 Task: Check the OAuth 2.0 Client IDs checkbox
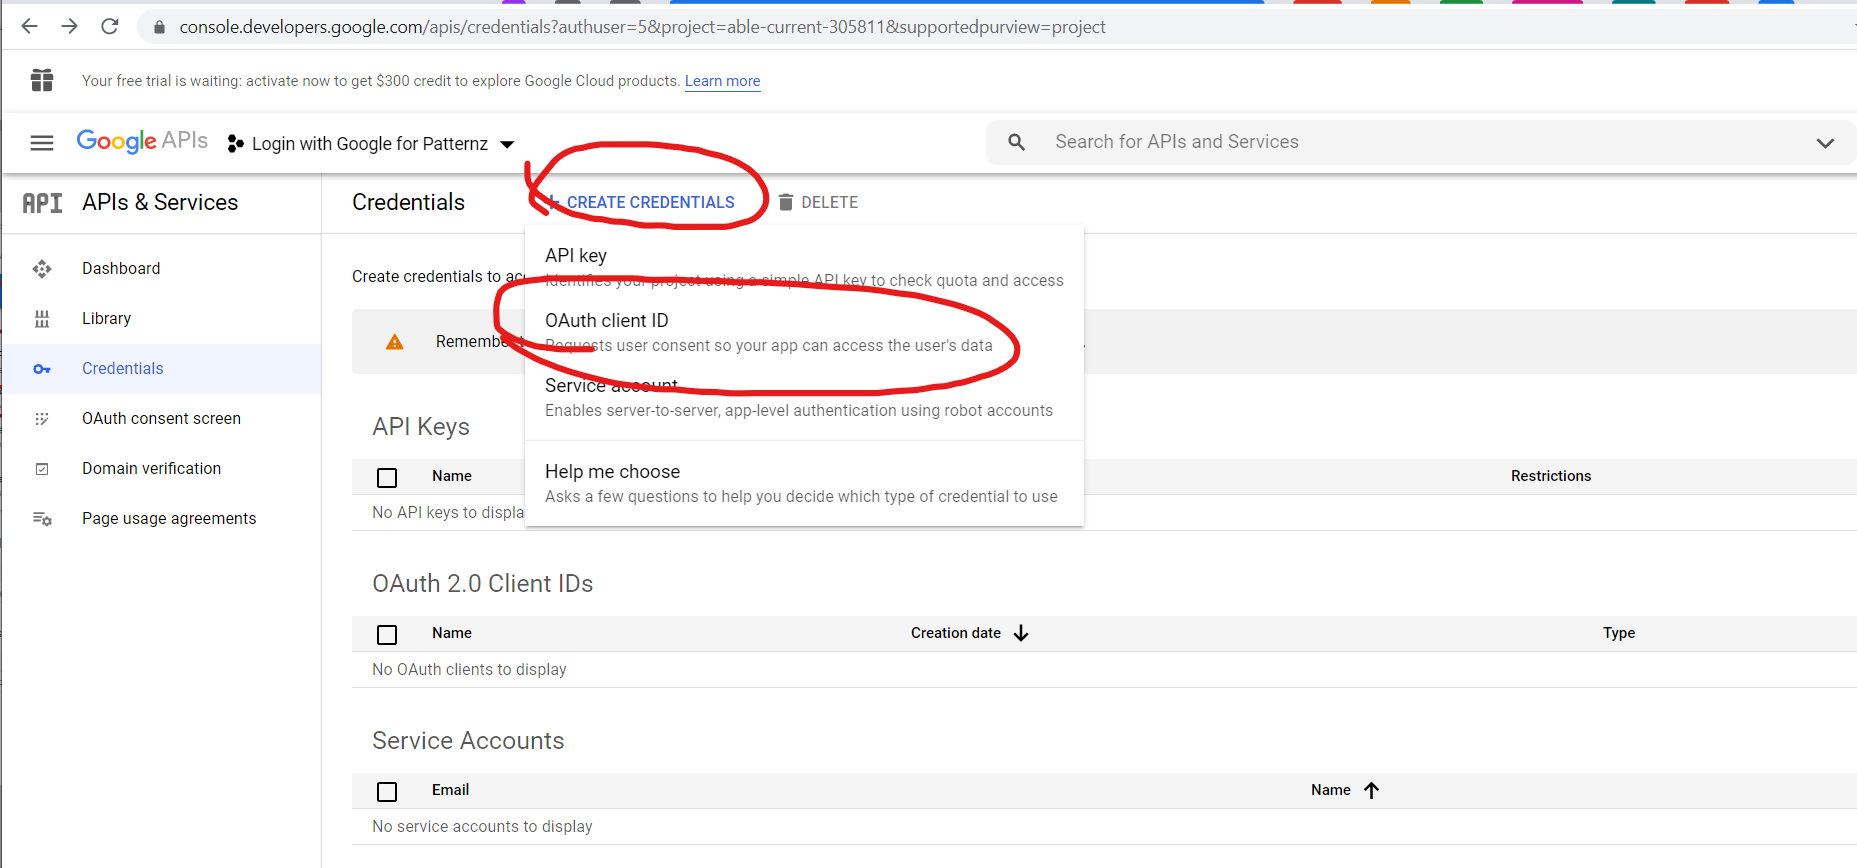[x=387, y=635]
